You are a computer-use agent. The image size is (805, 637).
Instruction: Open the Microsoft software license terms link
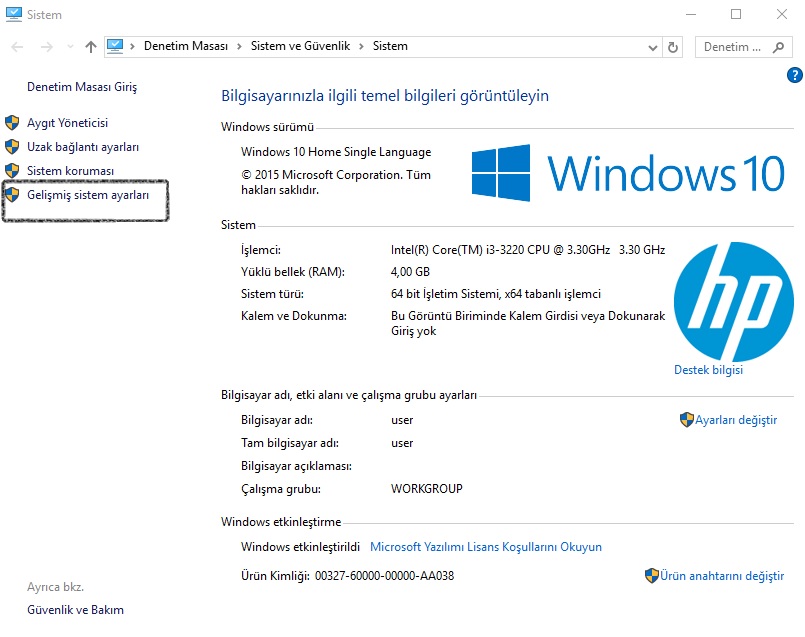coord(484,546)
